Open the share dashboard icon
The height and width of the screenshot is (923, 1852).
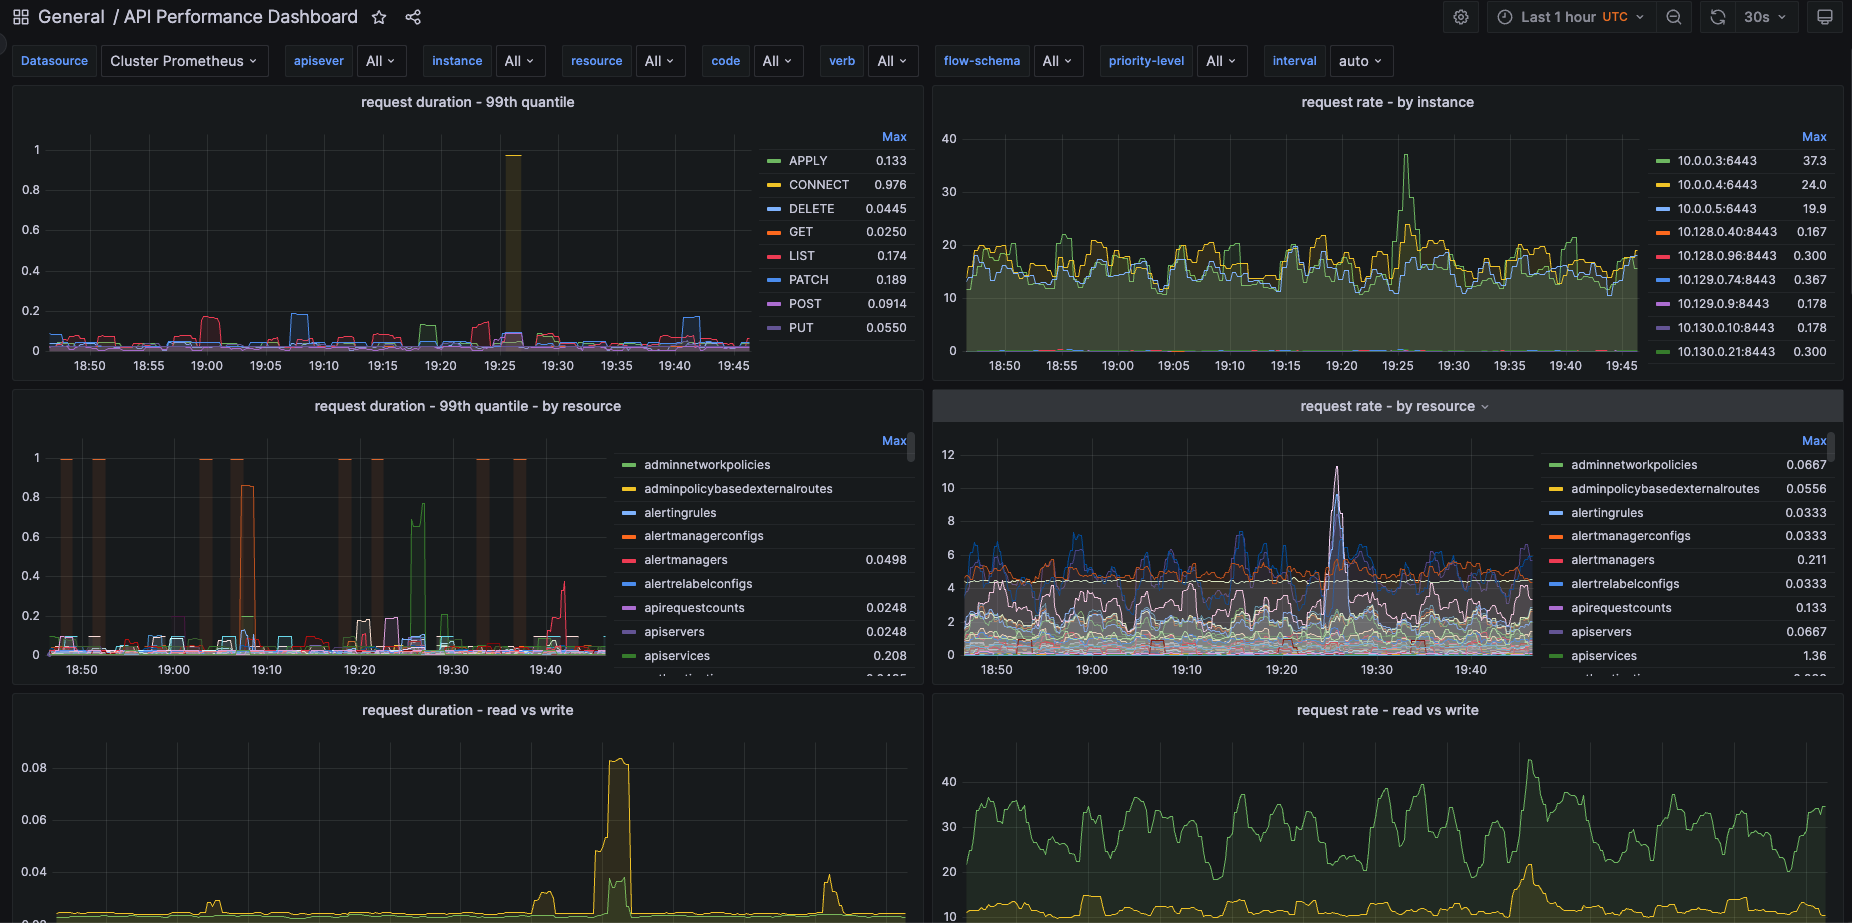tap(413, 17)
